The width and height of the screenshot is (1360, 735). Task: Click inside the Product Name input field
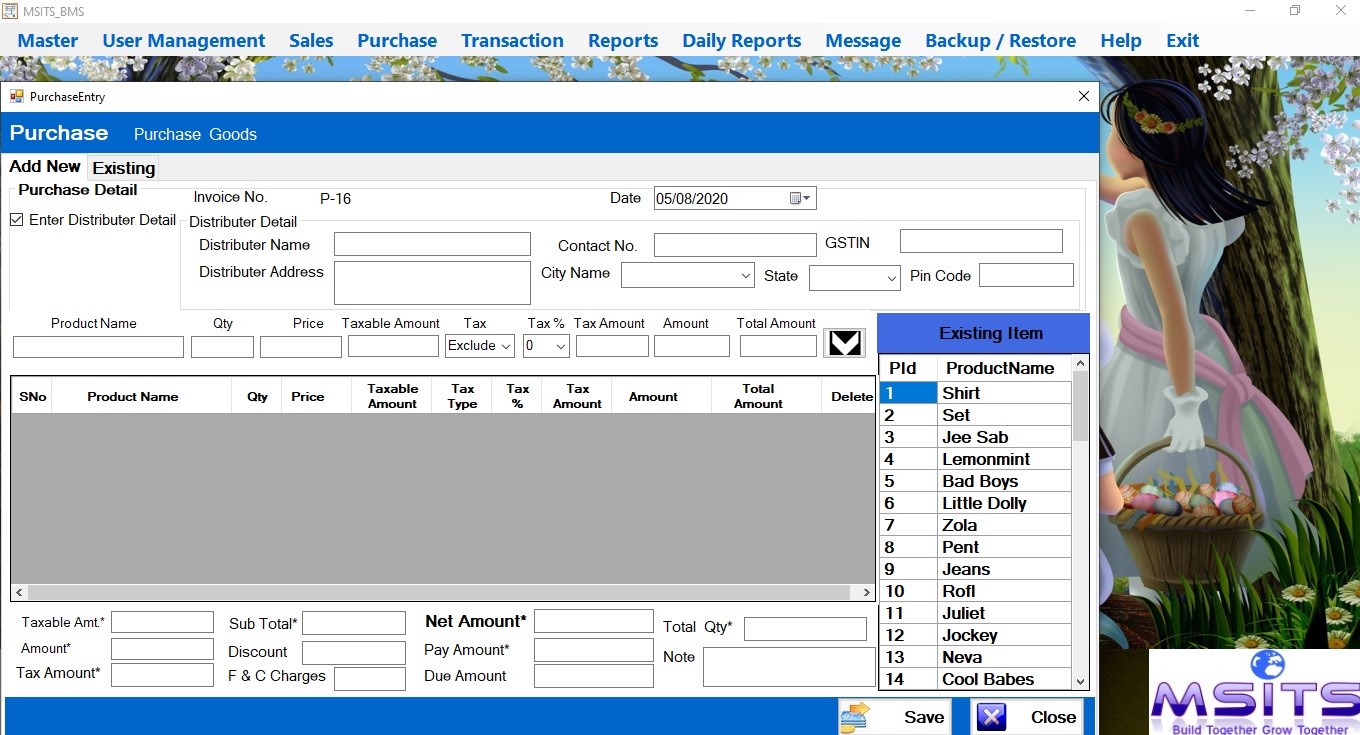[x=97, y=346]
